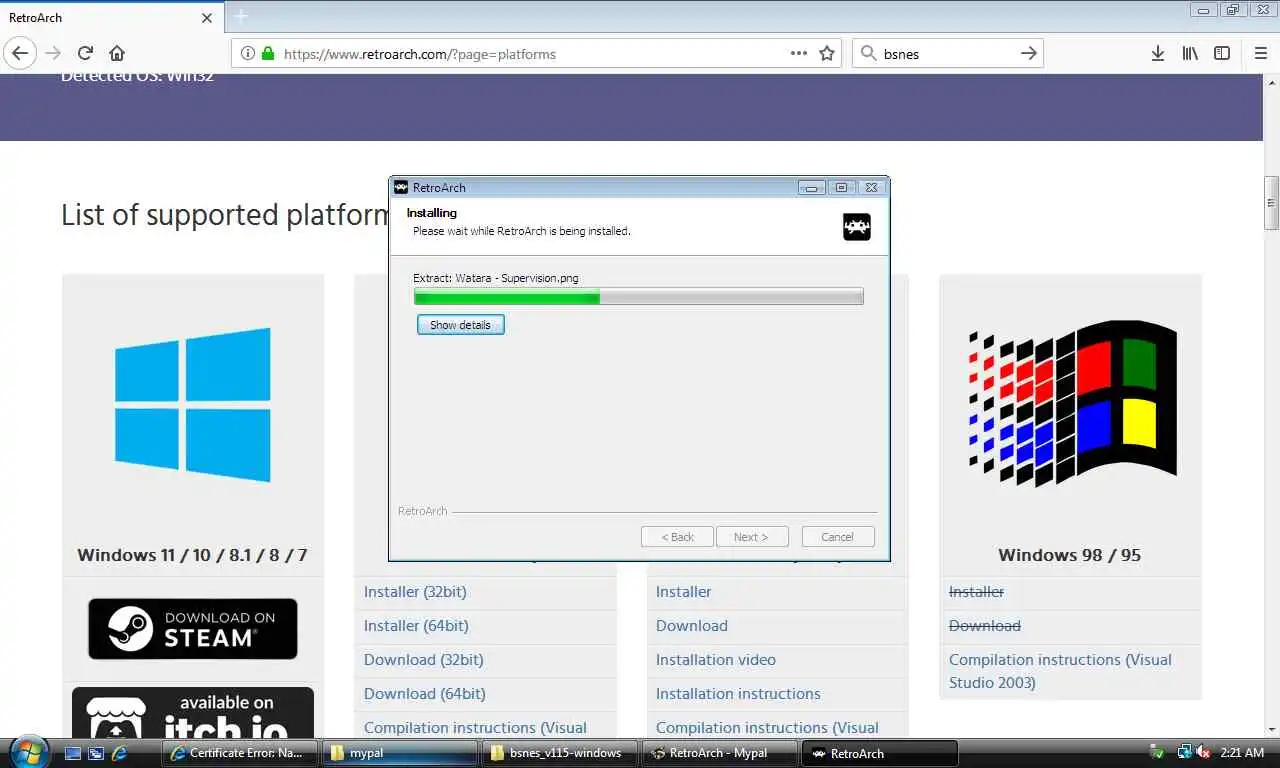Click Show Desktop quick launch icon
1280x768 pixels.
(73, 753)
